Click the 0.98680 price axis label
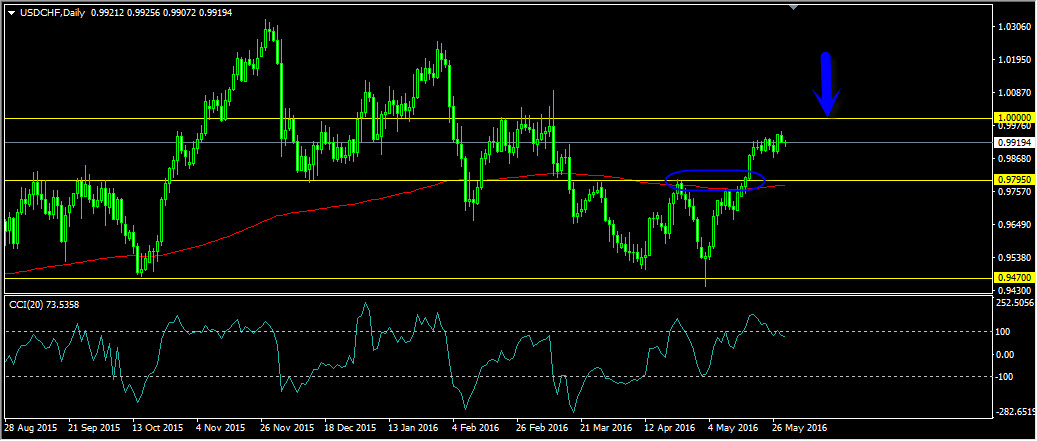 point(1014,159)
